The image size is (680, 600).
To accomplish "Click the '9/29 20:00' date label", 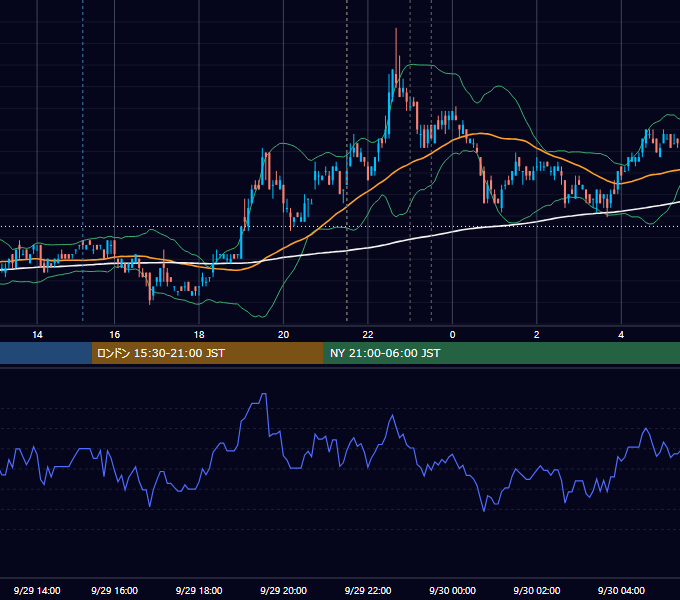I will (283, 590).
